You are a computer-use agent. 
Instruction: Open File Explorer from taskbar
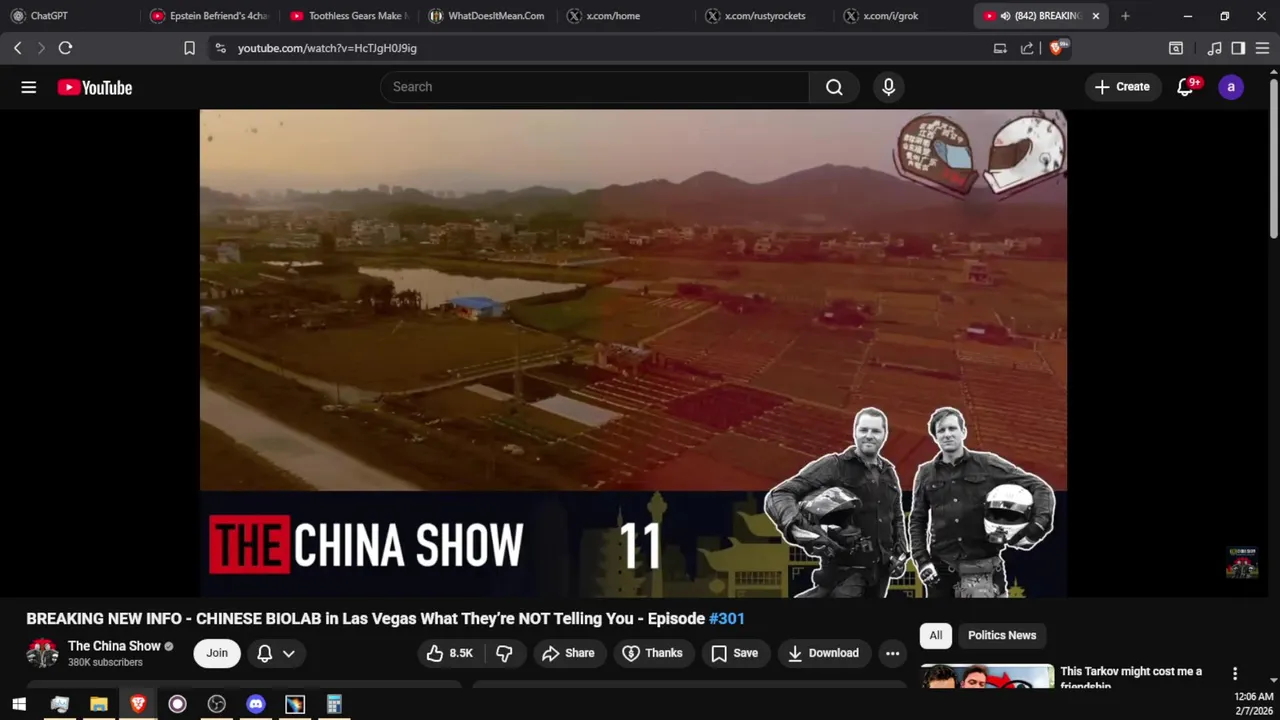99,704
